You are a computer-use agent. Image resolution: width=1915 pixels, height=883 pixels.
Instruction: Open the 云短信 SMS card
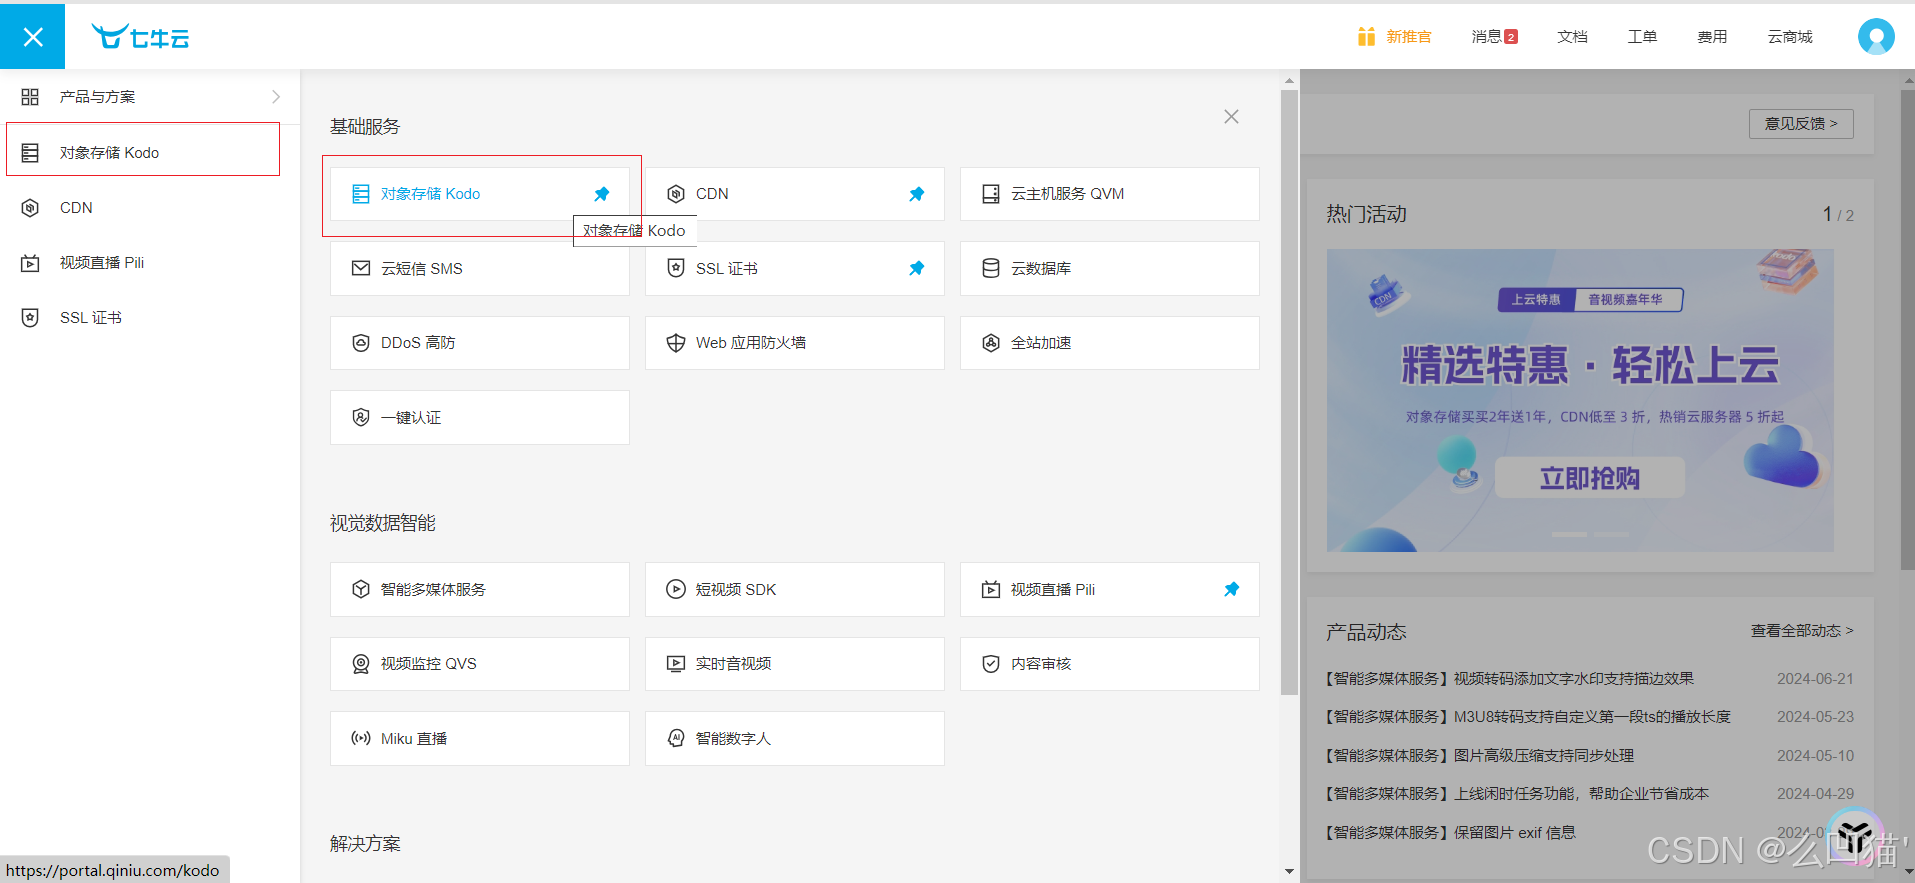click(x=480, y=268)
